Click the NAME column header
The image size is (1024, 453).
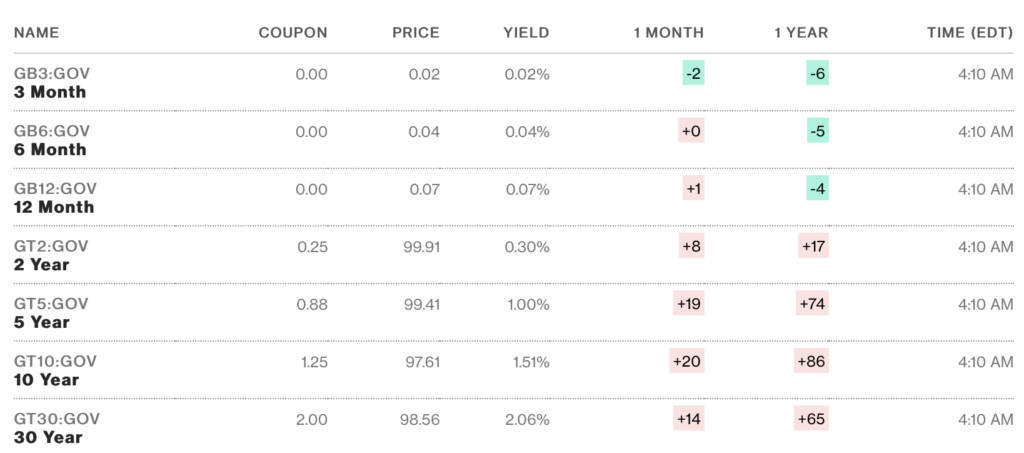coord(37,32)
